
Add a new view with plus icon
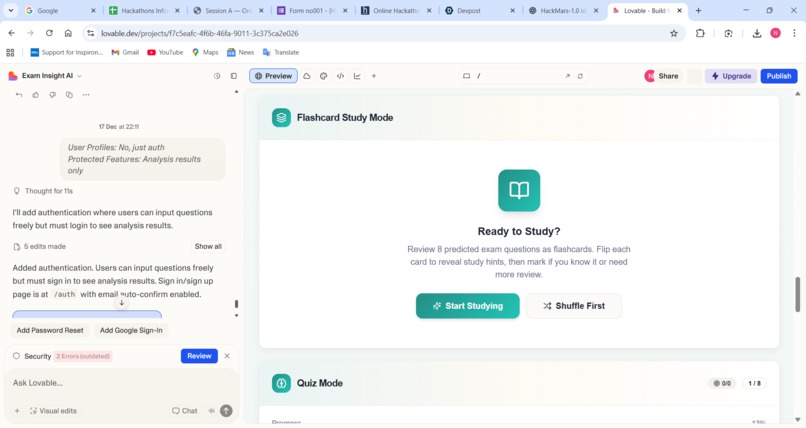pos(374,76)
